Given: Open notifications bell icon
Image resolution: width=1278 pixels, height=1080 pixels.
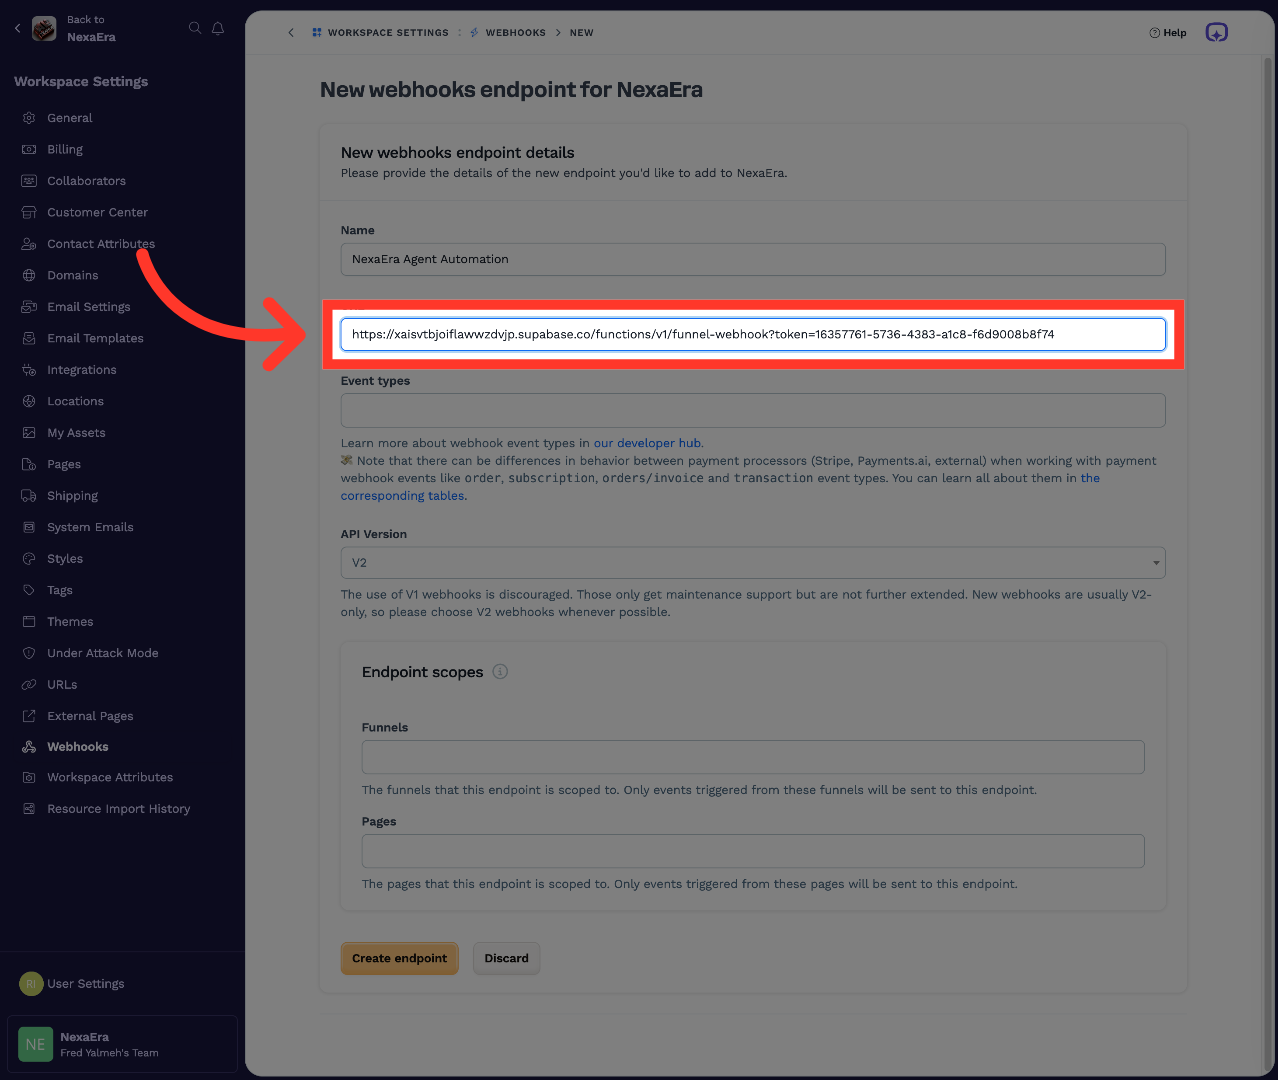Looking at the screenshot, I should click(218, 28).
